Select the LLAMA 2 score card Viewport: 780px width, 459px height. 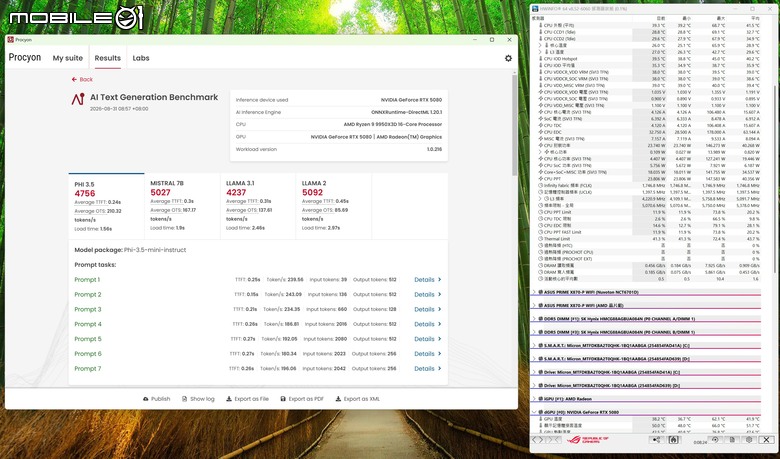click(333, 206)
